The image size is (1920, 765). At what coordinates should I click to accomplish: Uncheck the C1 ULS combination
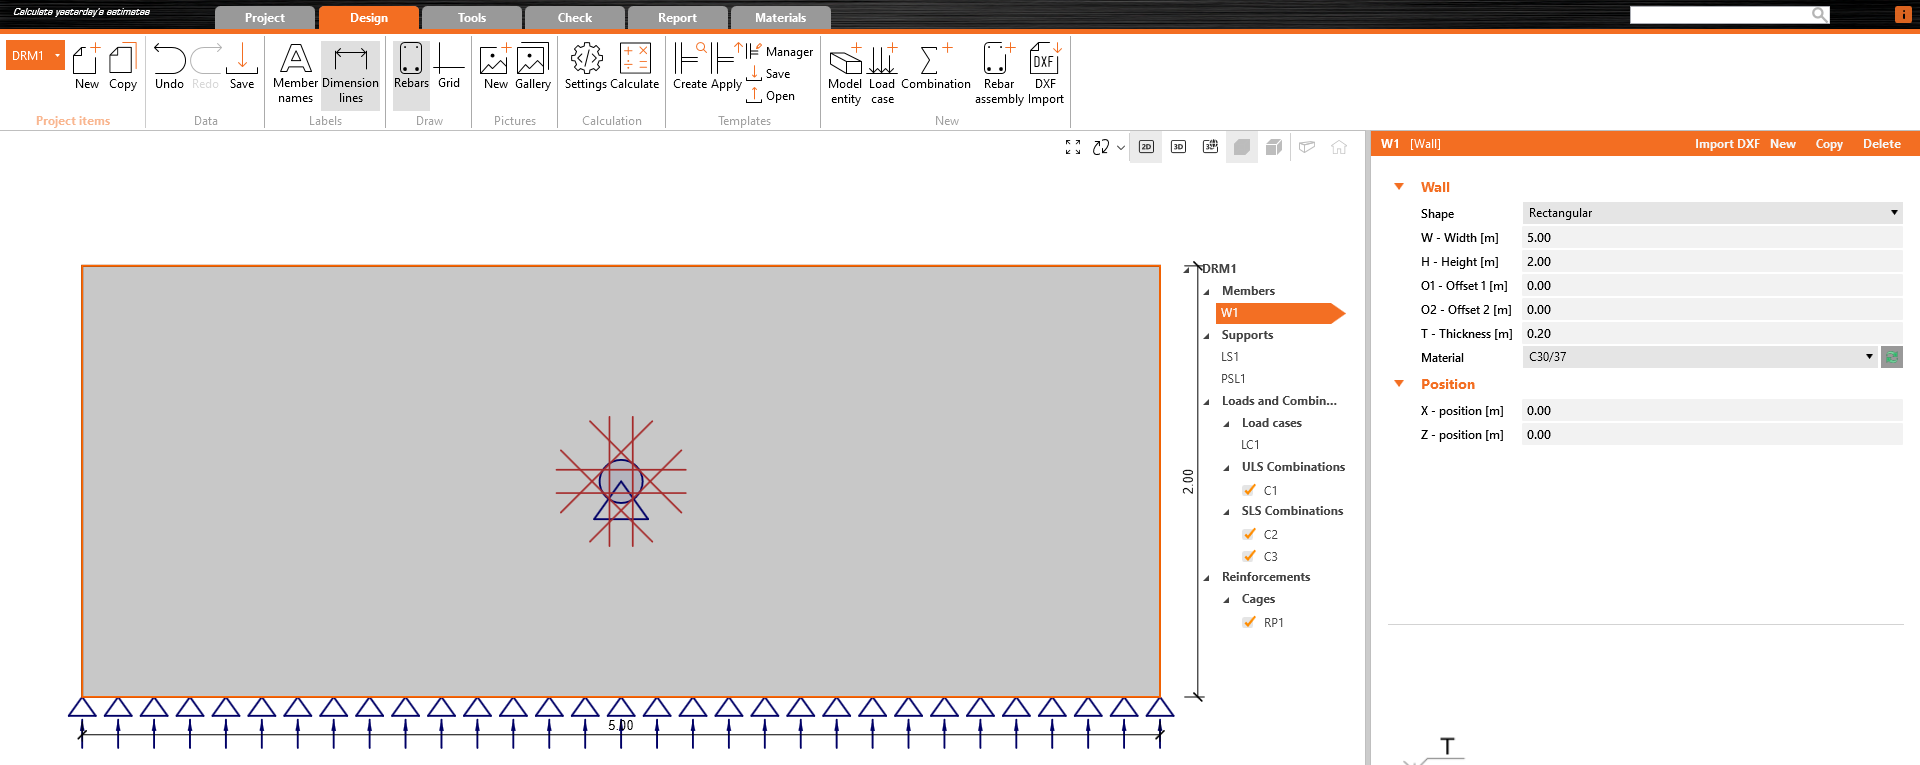click(x=1249, y=490)
